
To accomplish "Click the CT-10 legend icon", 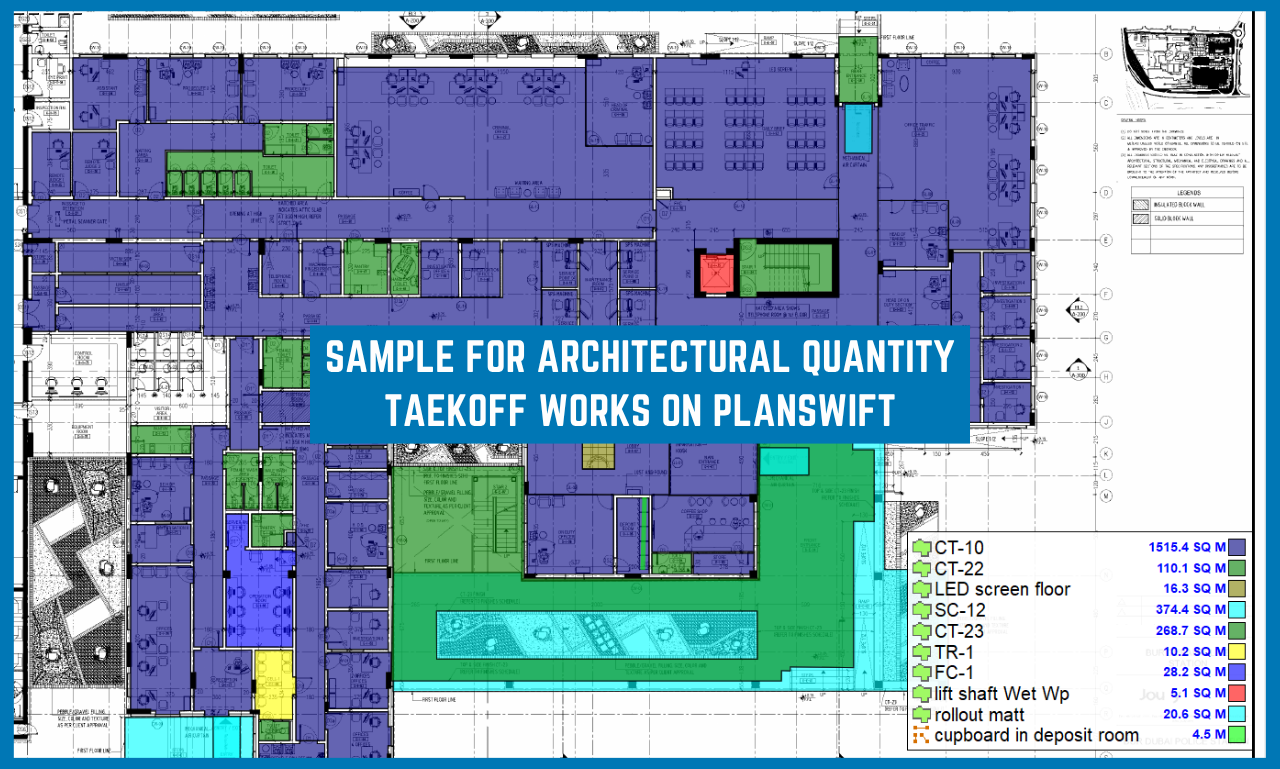I will [x=921, y=547].
